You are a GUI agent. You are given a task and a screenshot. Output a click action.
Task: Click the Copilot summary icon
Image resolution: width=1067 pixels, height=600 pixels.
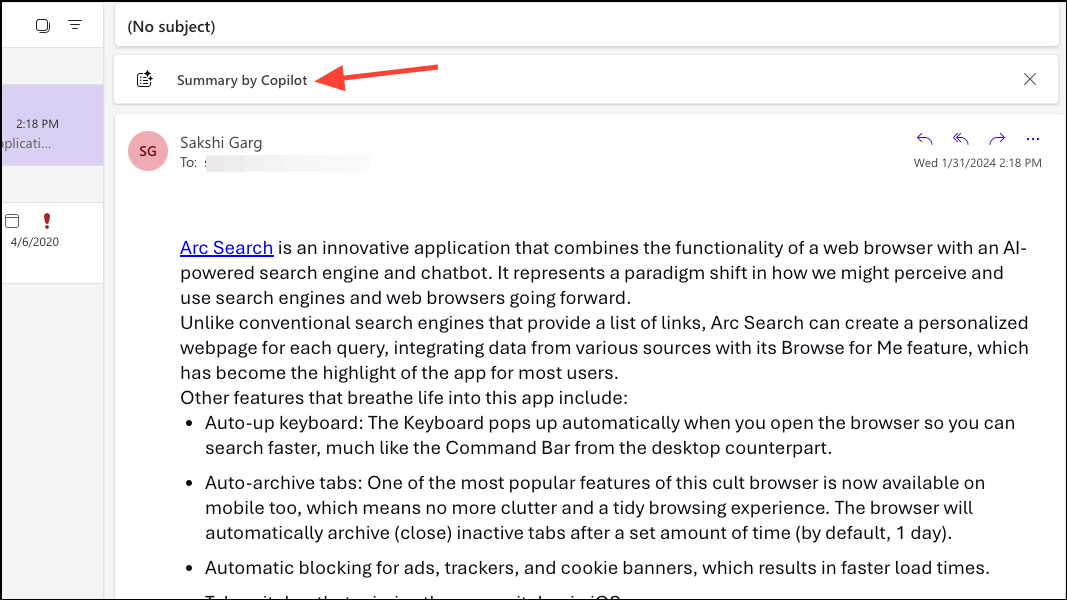144,80
